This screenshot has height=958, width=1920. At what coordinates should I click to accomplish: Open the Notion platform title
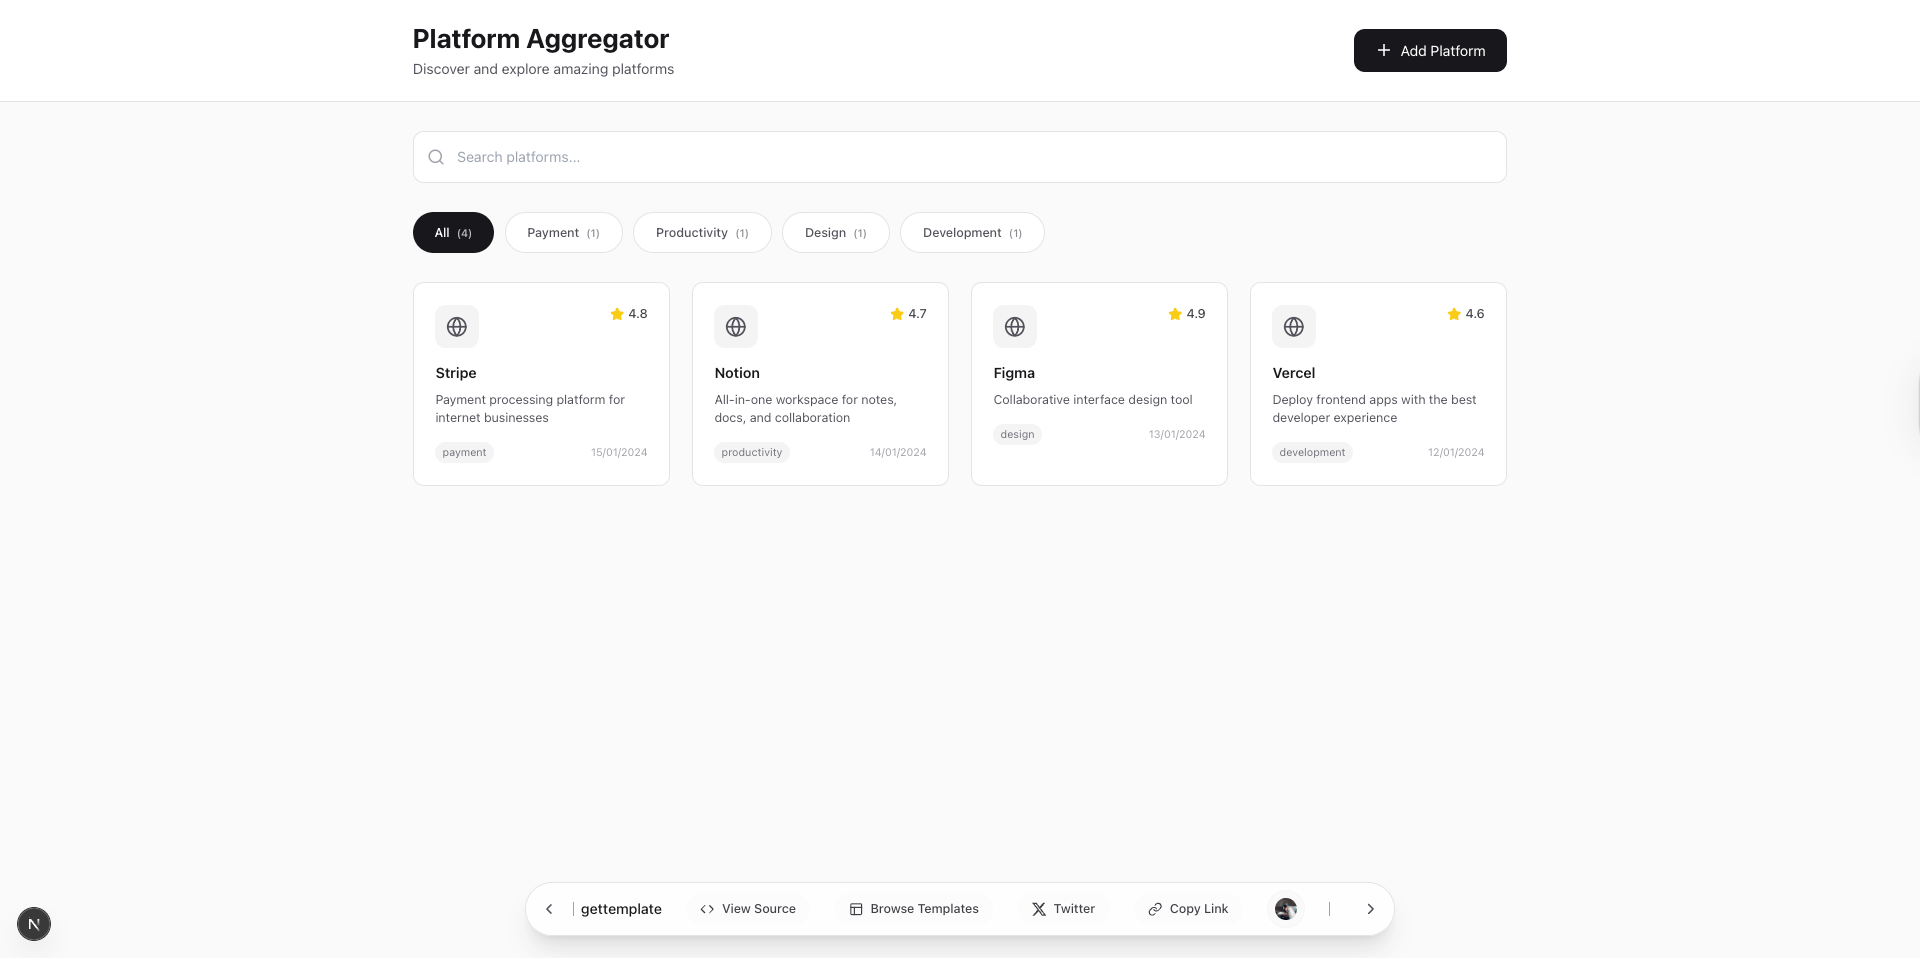(737, 373)
